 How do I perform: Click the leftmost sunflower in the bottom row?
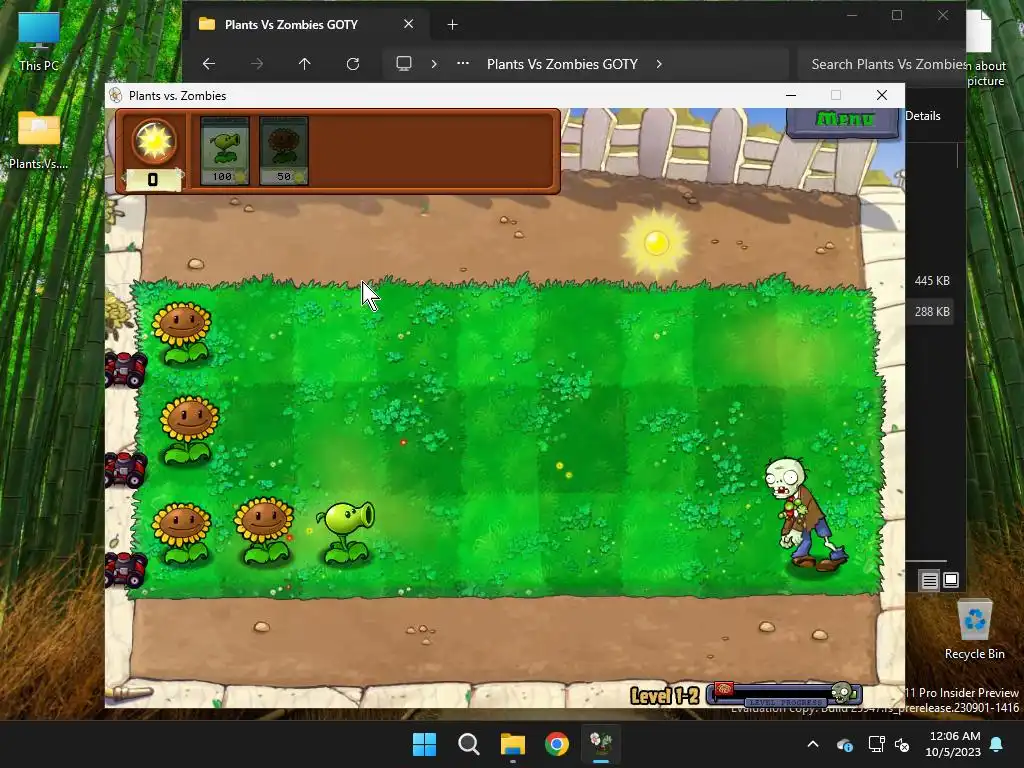[x=182, y=533]
